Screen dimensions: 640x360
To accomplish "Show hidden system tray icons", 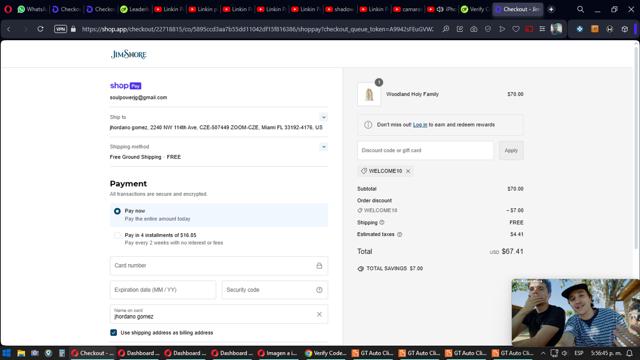I will [543, 353].
